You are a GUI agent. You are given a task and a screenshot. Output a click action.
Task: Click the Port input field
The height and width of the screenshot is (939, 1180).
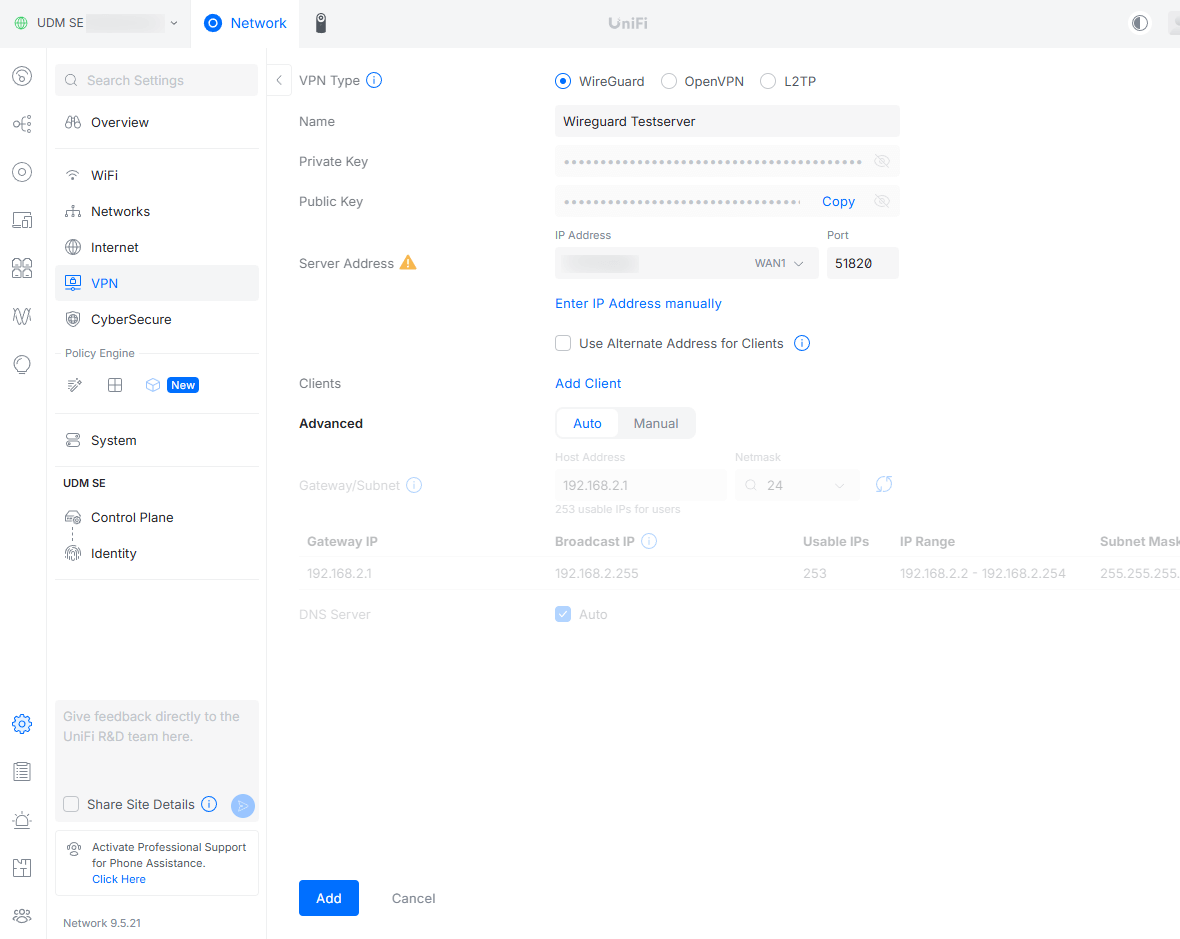click(x=862, y=263)
